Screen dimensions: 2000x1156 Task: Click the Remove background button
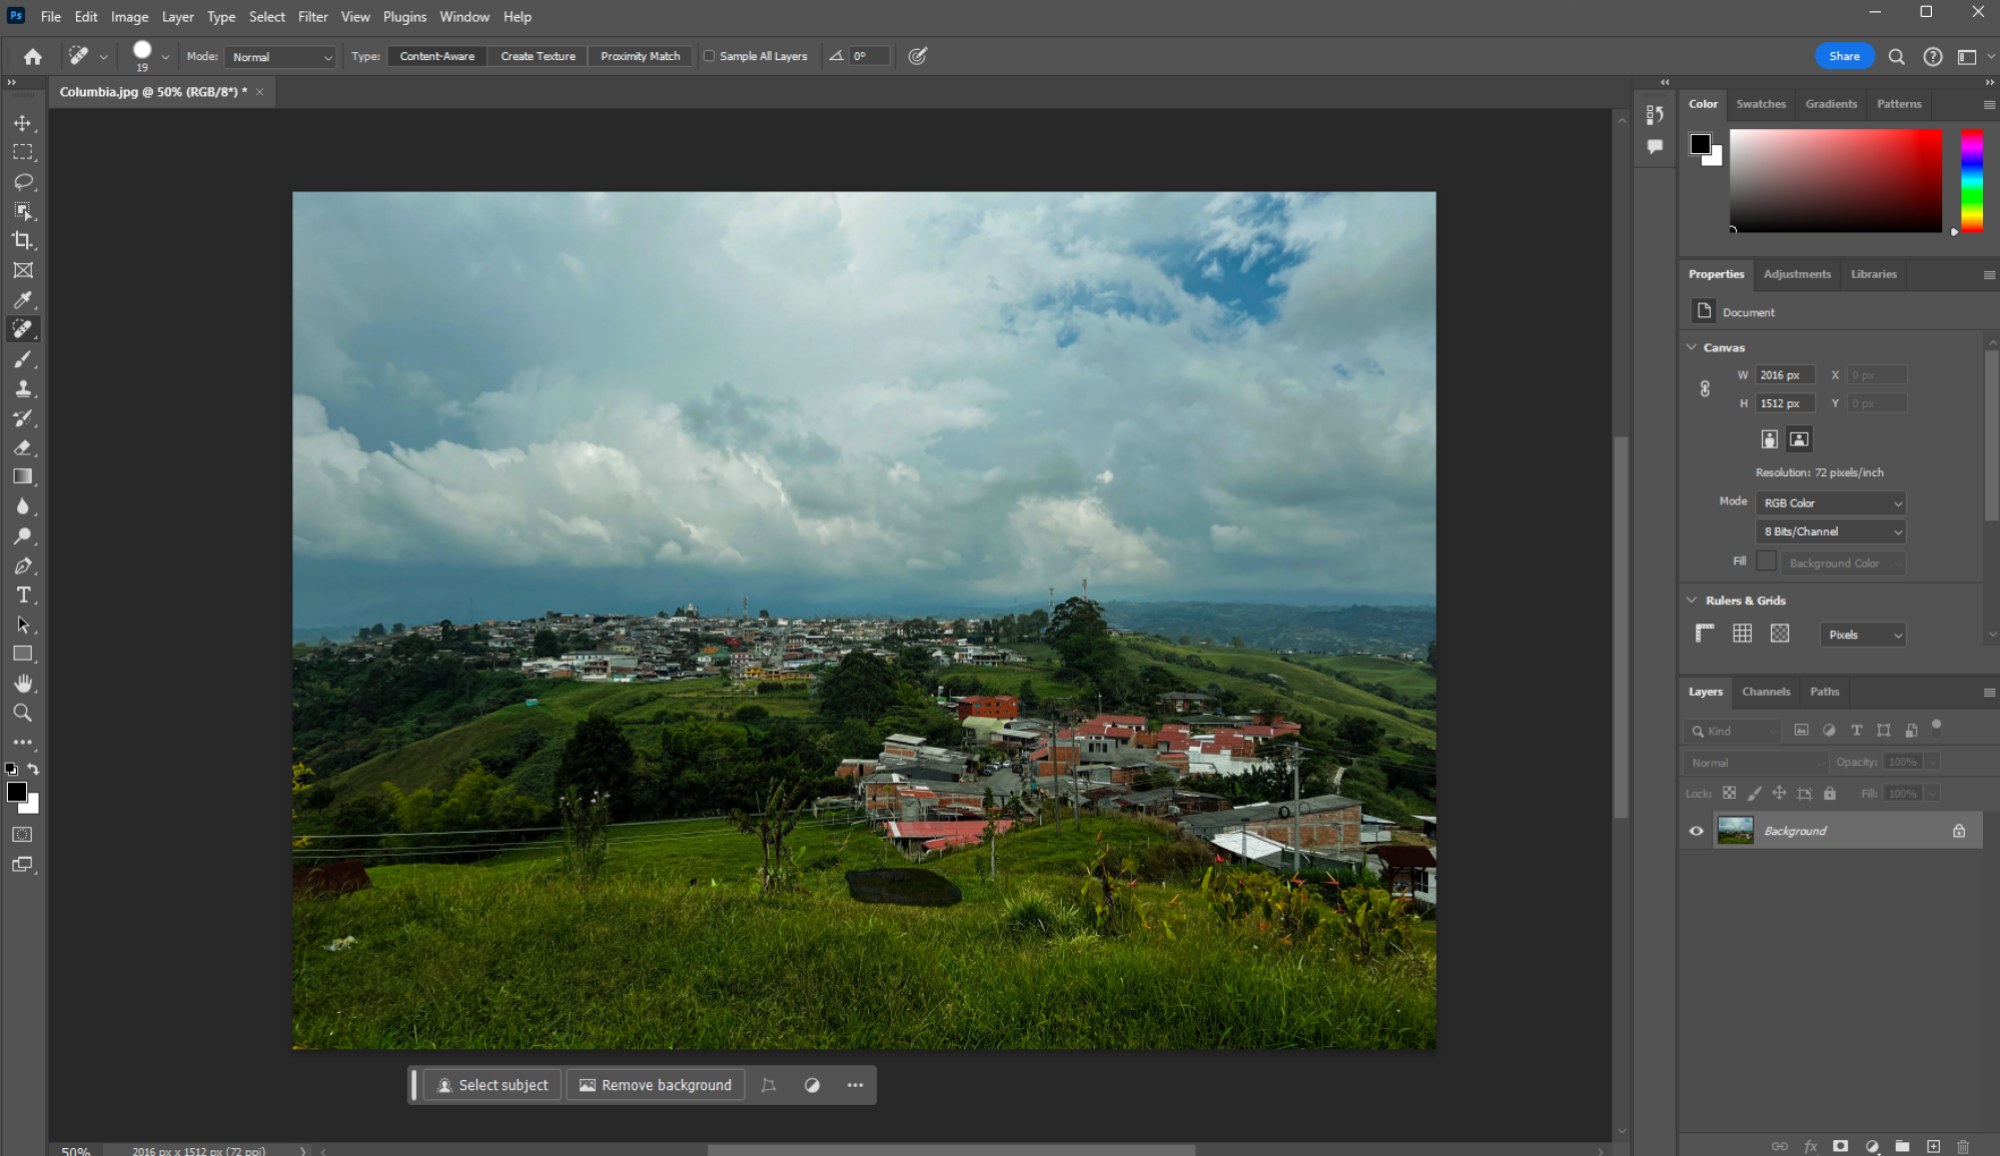pyautogui.click(x=655, y=1084)
